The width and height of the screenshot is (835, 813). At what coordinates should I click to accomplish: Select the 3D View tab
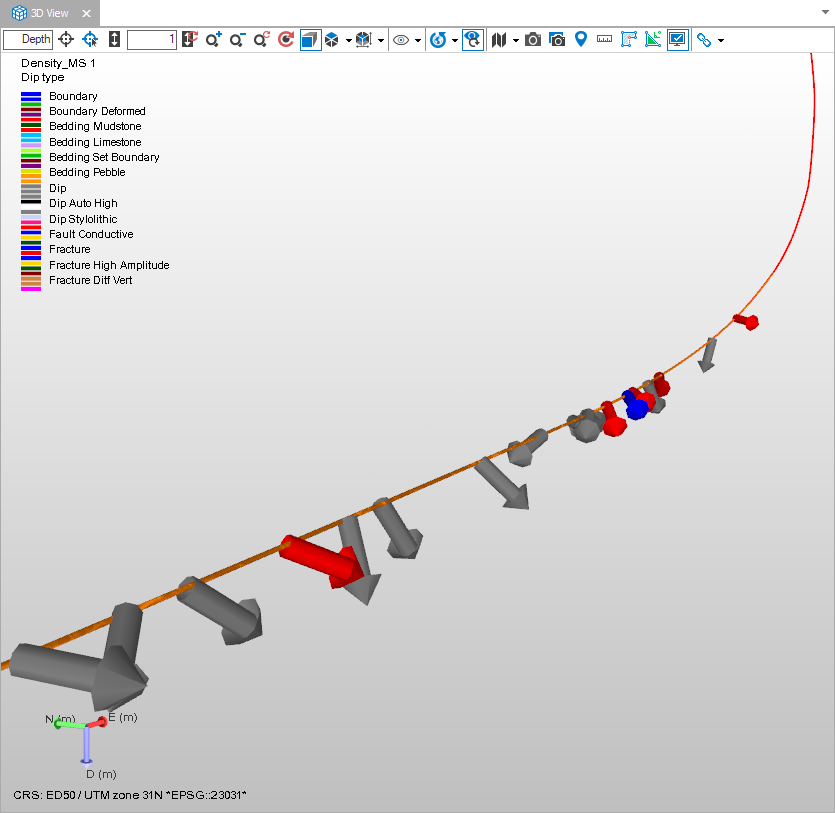50,14
